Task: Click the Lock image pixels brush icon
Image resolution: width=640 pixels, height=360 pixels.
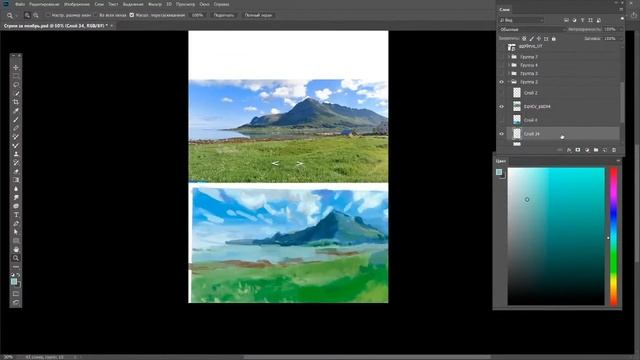Action: tap(531, 38)
